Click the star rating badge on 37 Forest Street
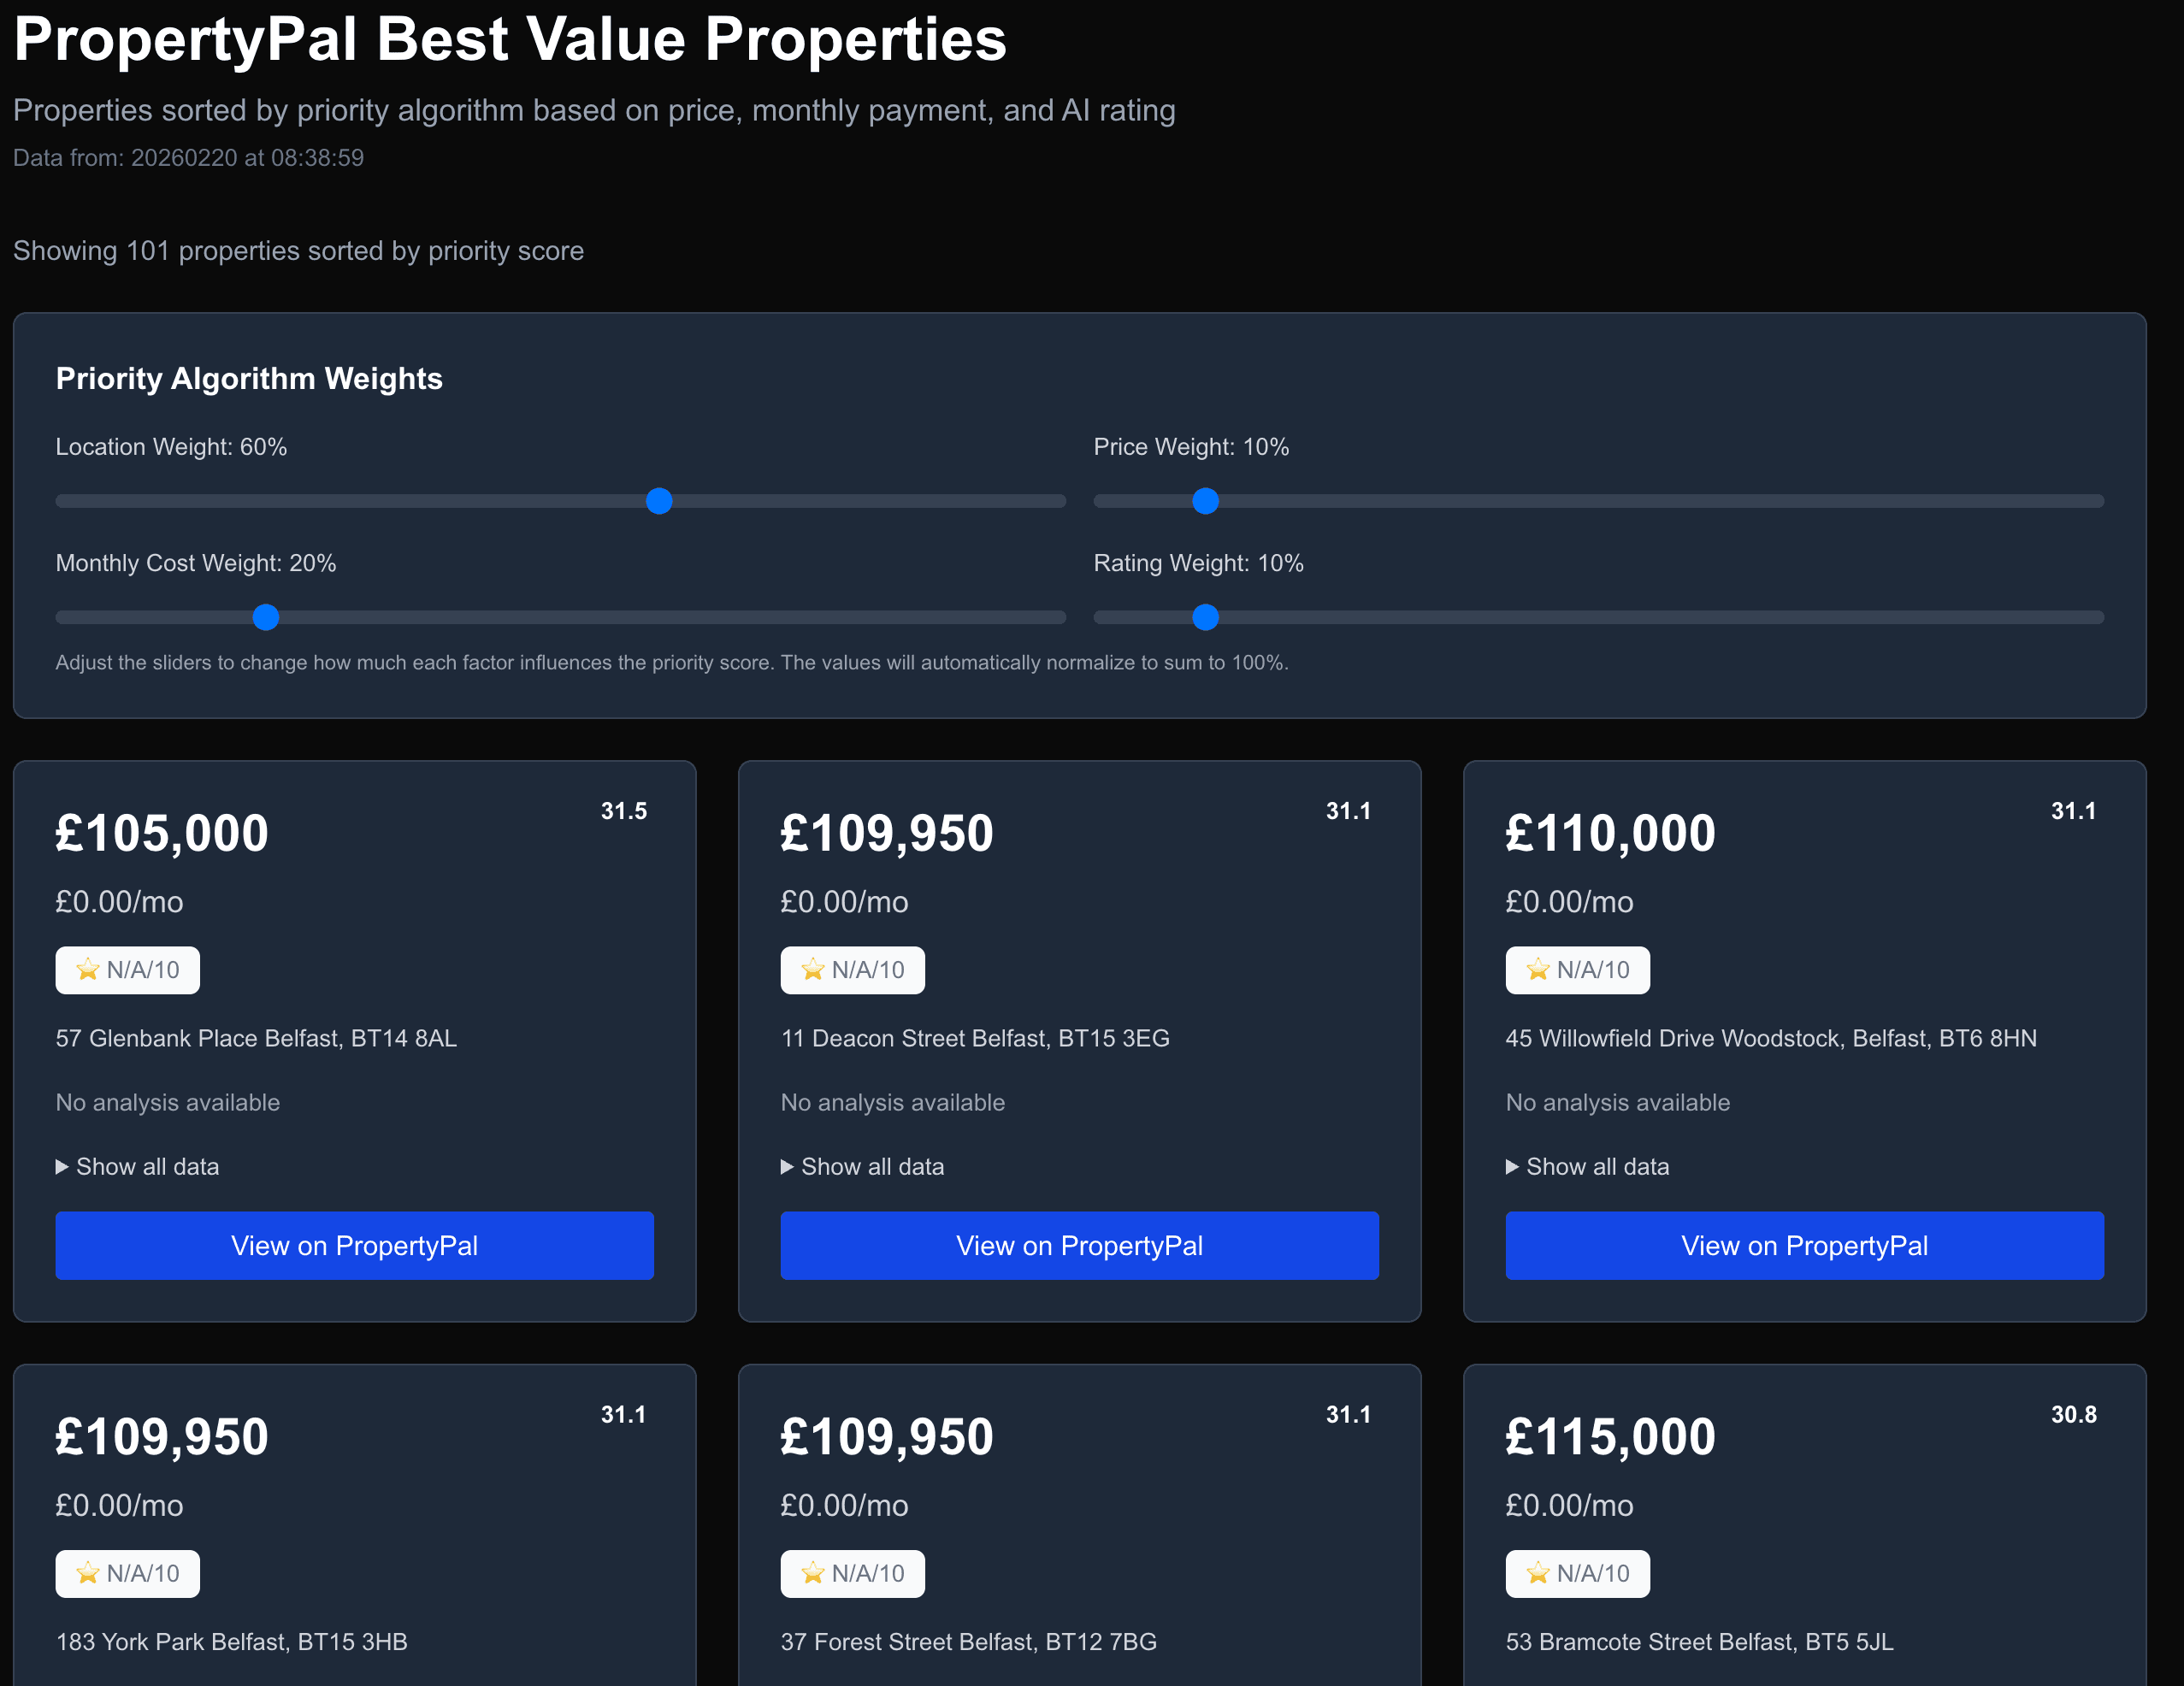 [x=852, y=1573]
